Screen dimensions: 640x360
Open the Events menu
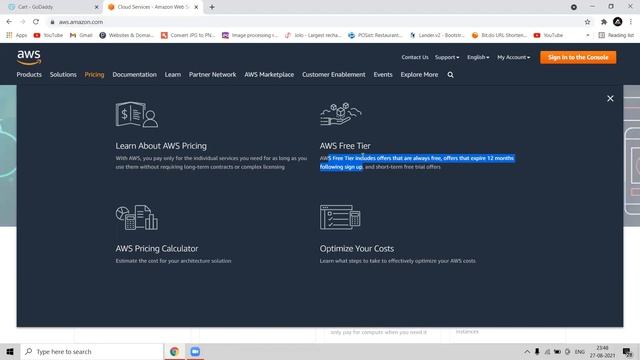tap(383, 75)
